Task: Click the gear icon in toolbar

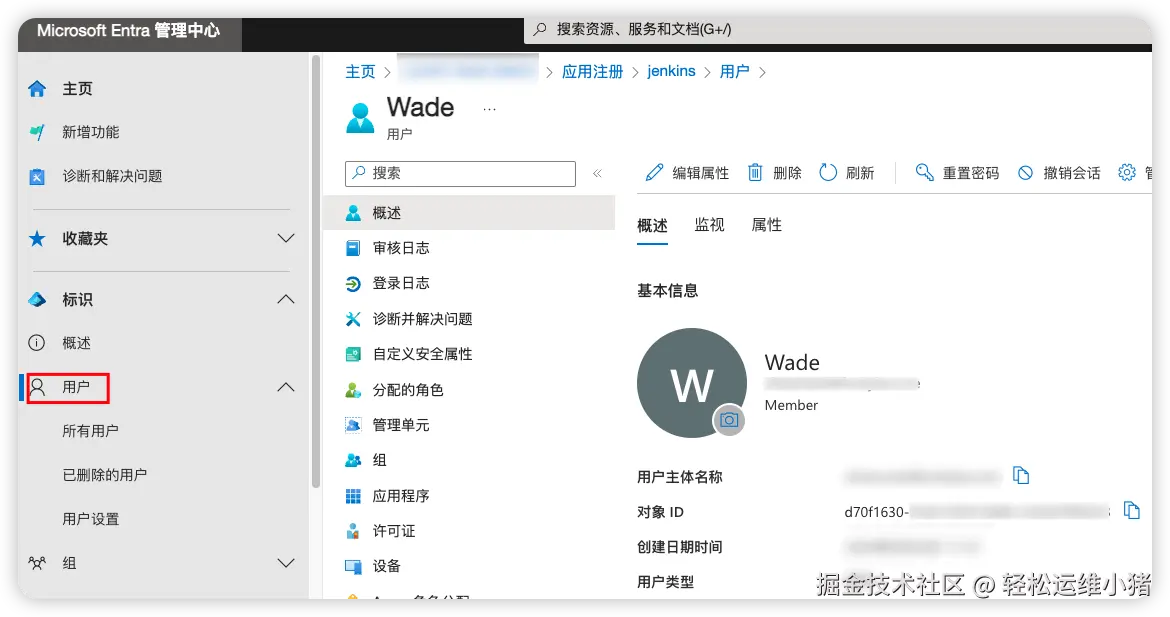Action: point(1127,173)
